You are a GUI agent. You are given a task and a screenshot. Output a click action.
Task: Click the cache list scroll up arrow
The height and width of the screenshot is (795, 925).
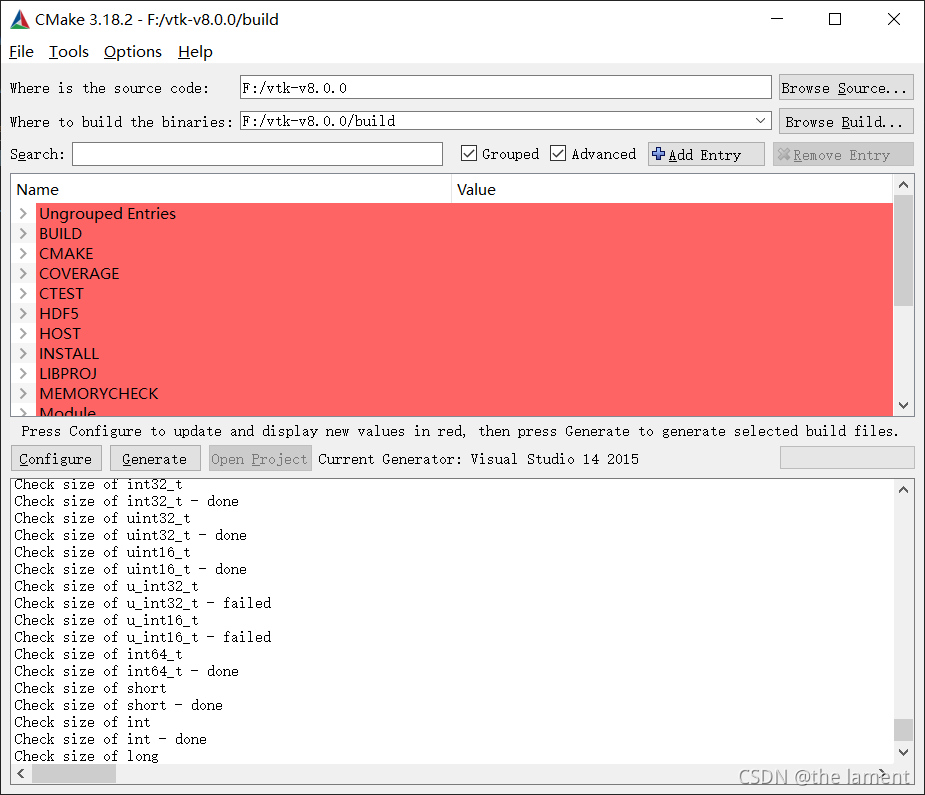click(x=903, y=185)
